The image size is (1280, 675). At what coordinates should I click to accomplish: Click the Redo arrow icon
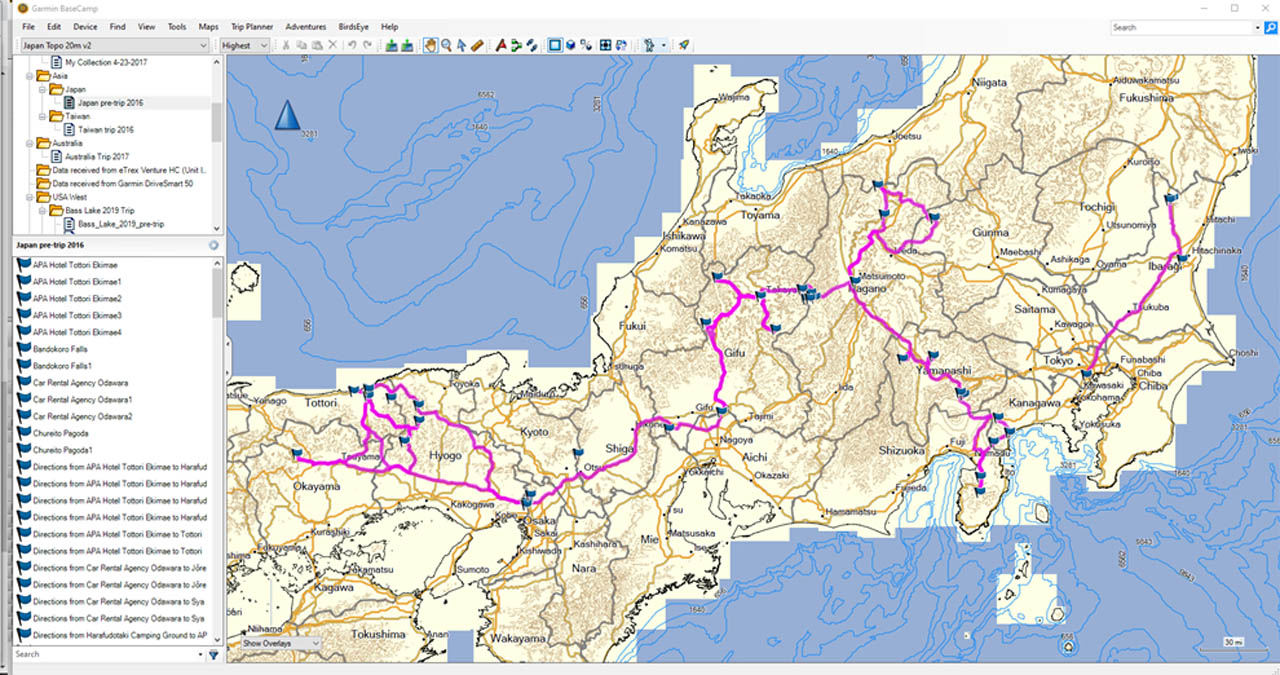coord(367,45)
